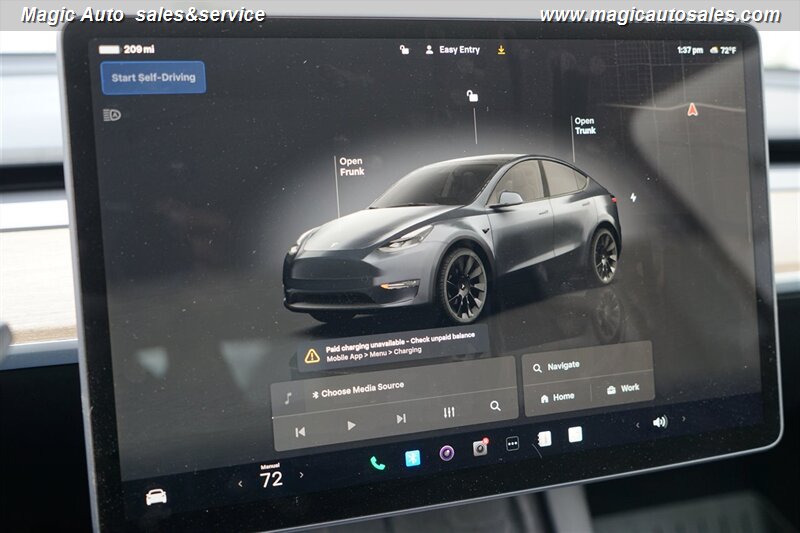Tap the charge port lightning bolt icon

coord(632,197)
